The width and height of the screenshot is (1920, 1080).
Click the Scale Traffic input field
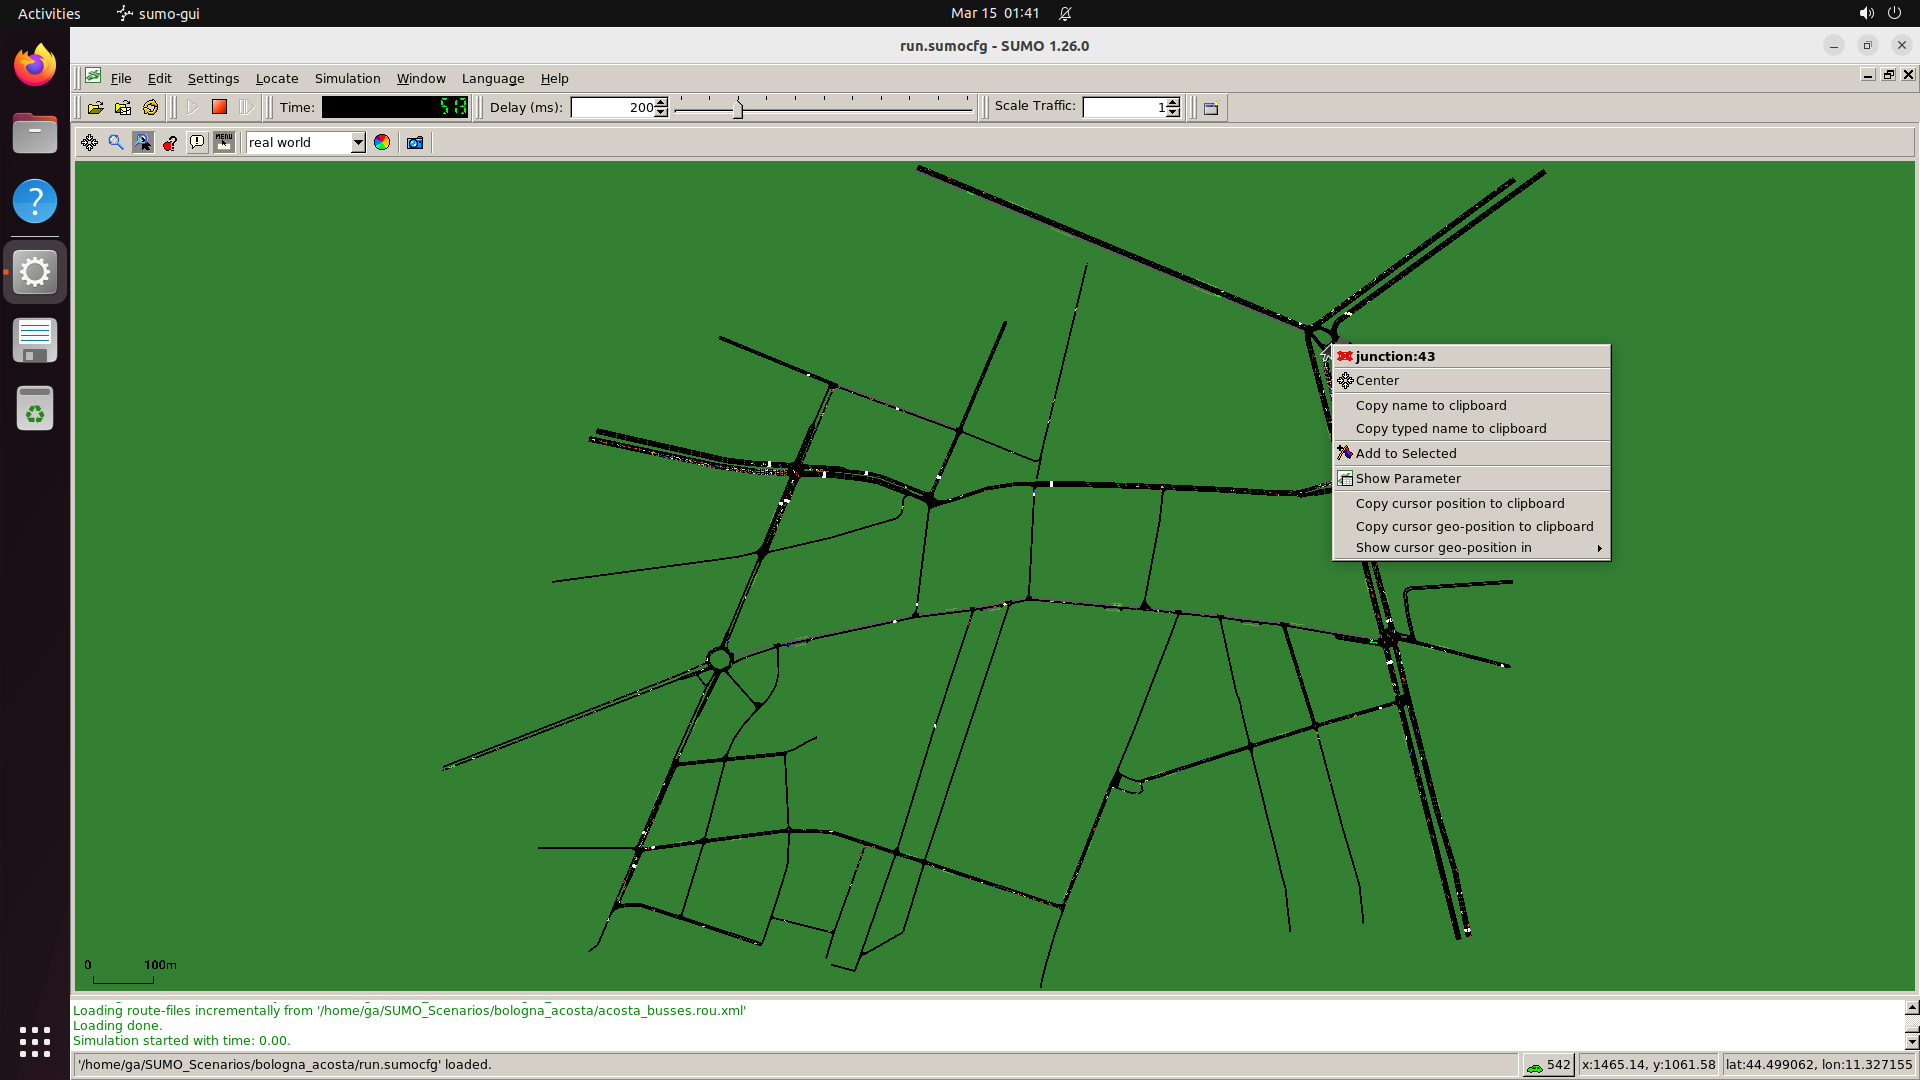pos(1124,108)
